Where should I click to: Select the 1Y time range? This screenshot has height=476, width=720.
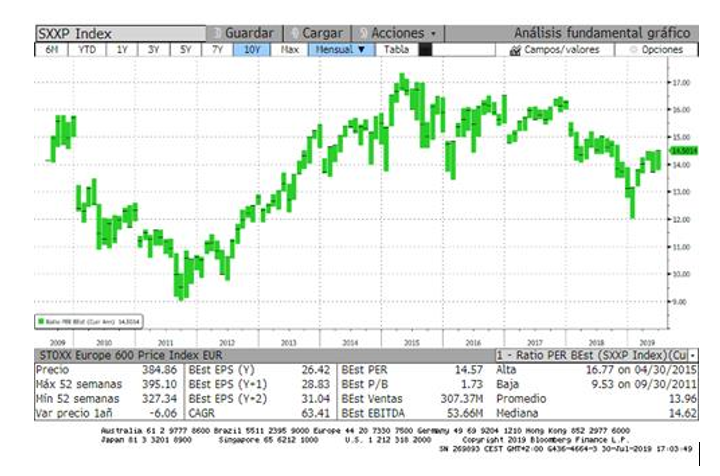[x=122, y=50]
